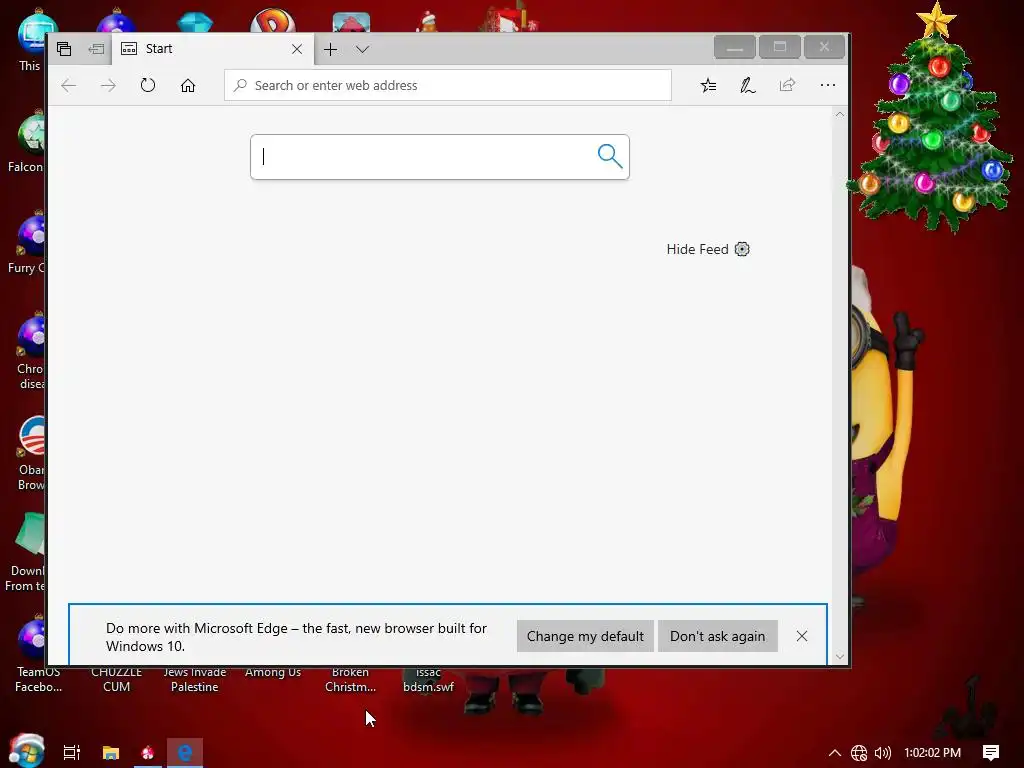Click the taskbar clock 1:02:02 PM
The width and height of the screenshot is (1024, 768).
click(x=933, y=753)
